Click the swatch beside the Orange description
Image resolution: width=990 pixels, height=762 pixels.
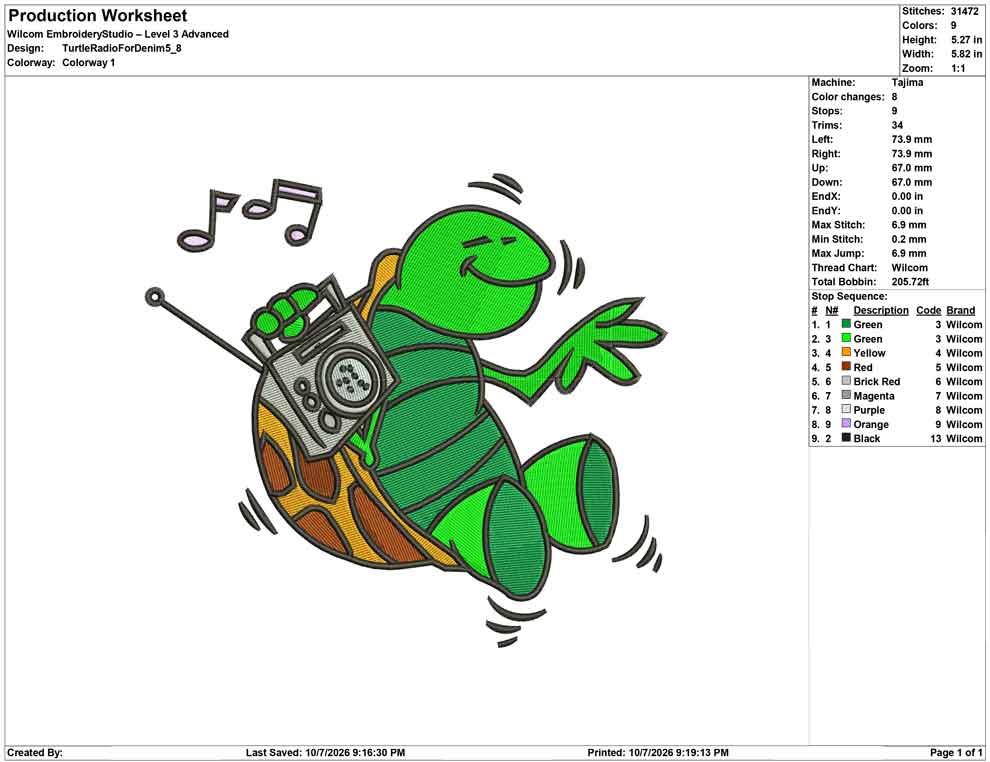click(846, 424)
